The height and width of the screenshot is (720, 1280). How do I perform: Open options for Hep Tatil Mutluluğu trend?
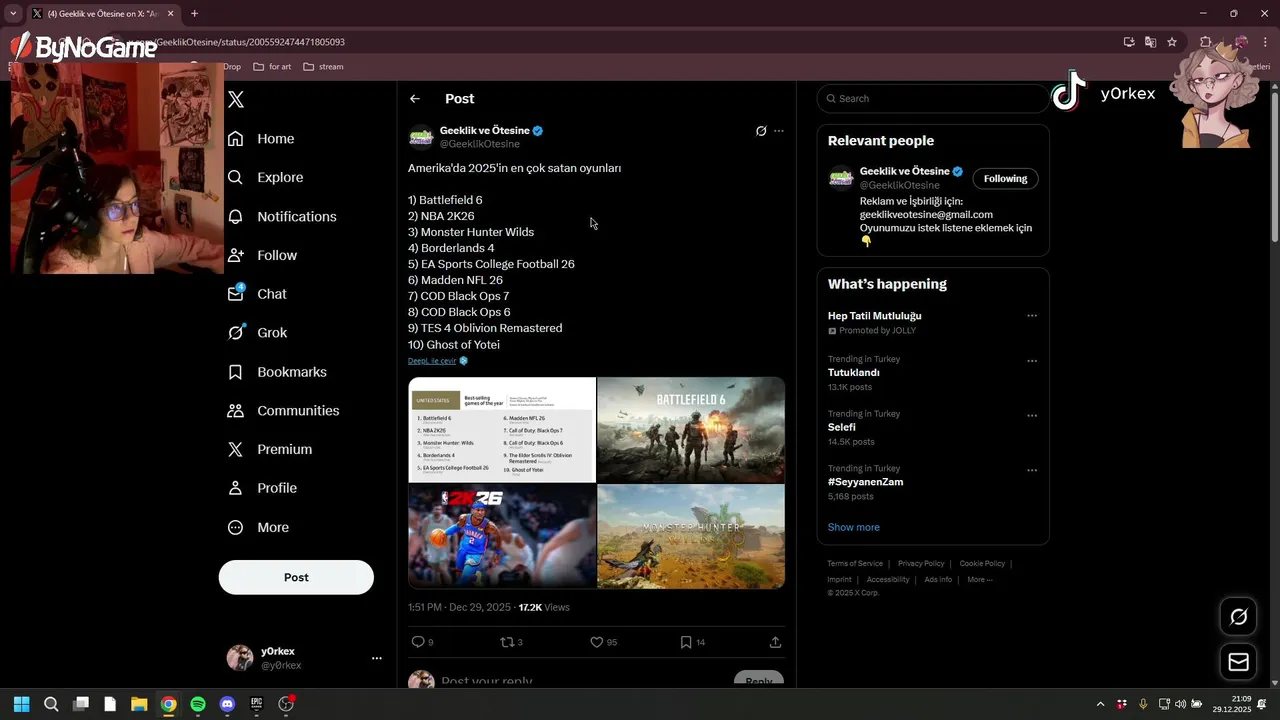tap(1032, 316)
